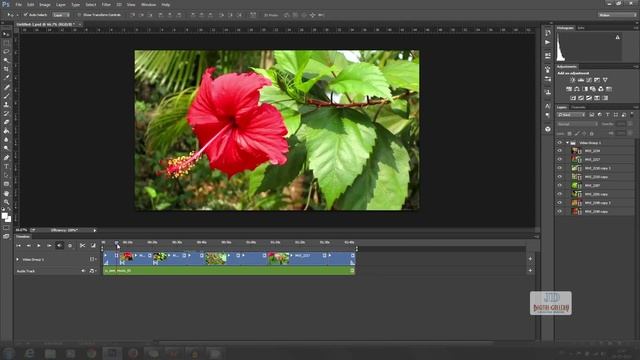Select the Eraser tool
Image resolution: width=640 pixels, height=360 pixels.
tap(6, 122)
